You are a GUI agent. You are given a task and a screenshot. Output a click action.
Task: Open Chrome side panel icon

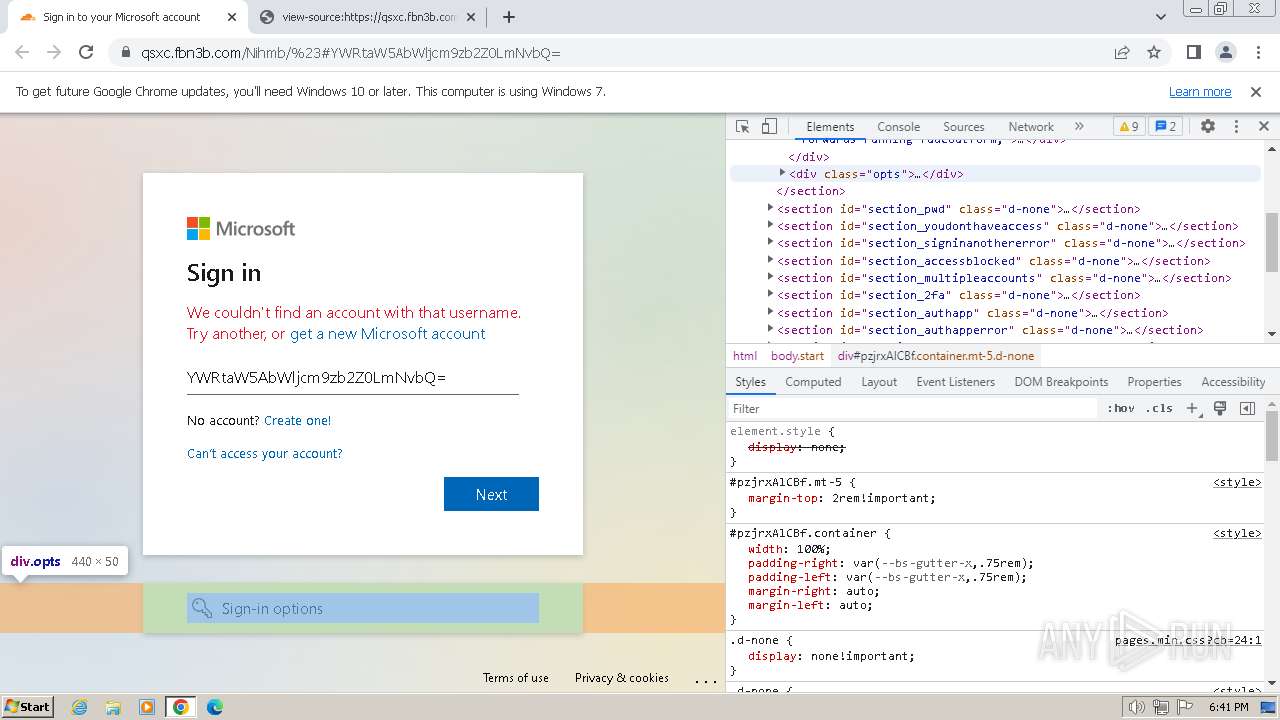point(1193,52)
